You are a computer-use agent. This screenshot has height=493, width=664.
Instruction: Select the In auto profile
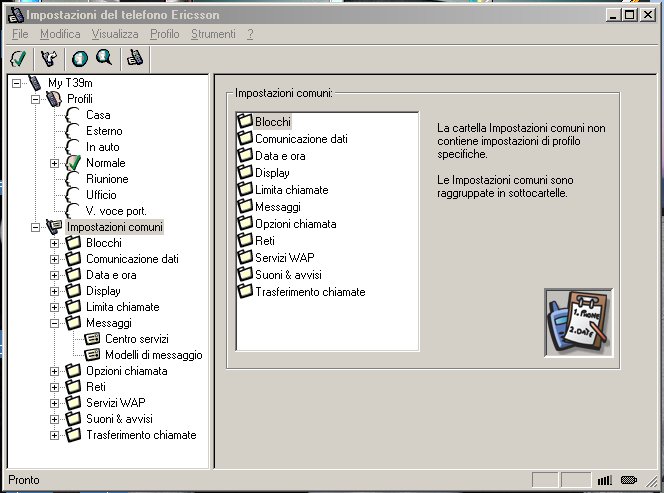(x=102, y=147)
